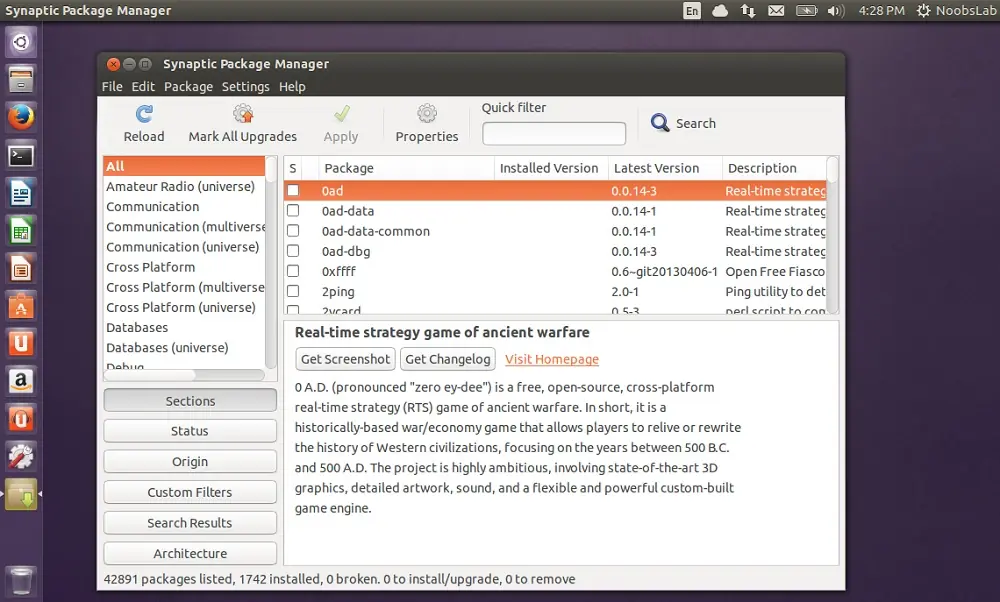Click the volume indicator in top bar
The width and height of the screenshot is (1000, 602).
tap(835, 11)
